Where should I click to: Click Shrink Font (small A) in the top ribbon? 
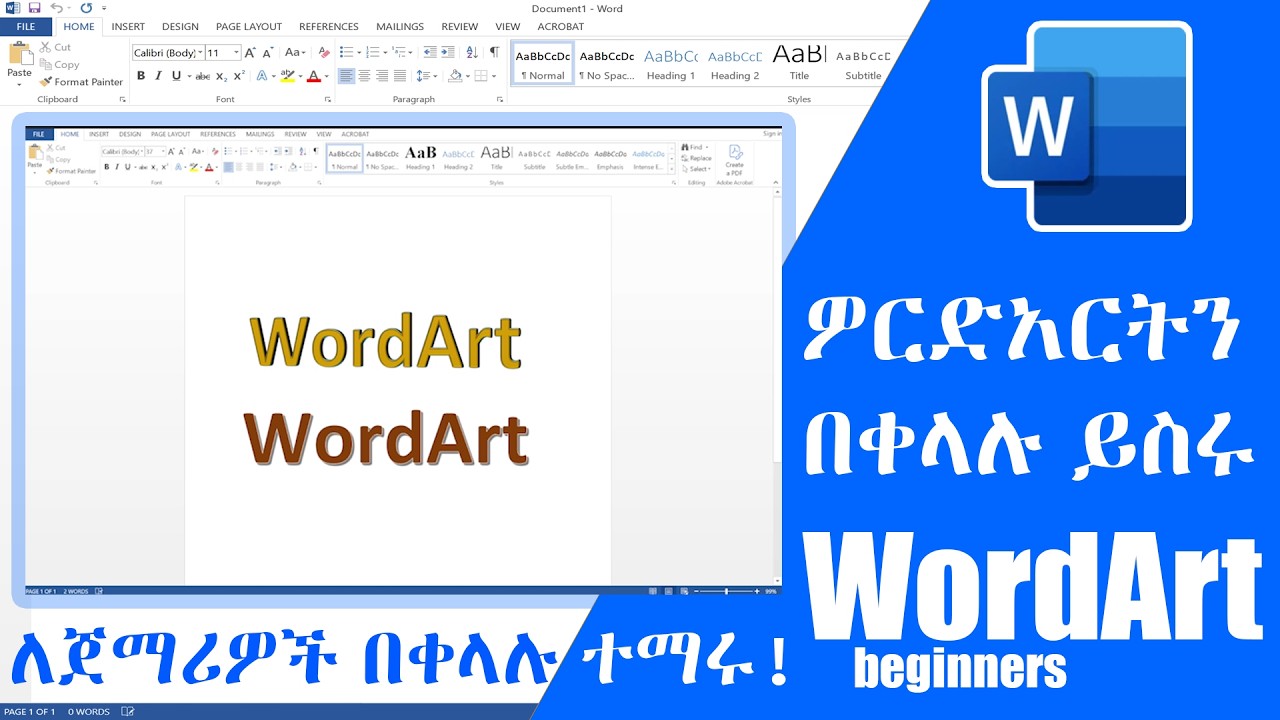coord(268,52)
